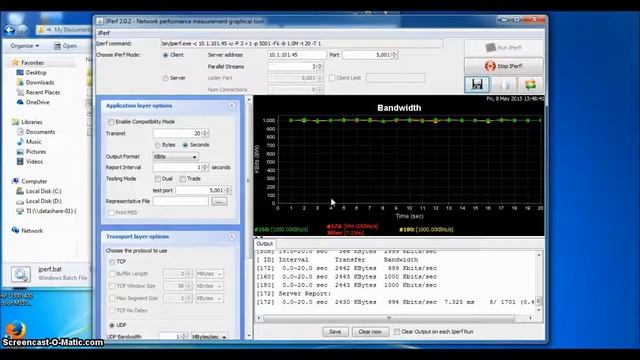The height and width of the screenshot is (360, 640).
Task: Toggle Clear Output on each Iperf Run
Action: pos(396,332)
